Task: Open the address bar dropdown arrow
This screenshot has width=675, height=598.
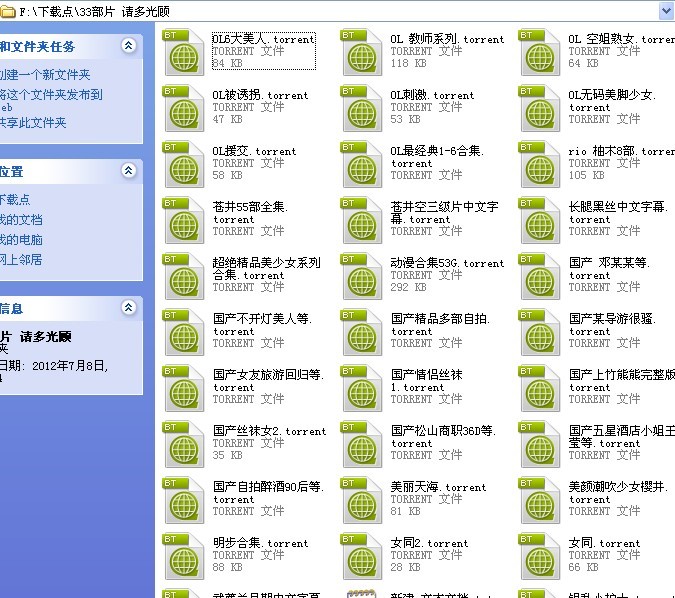Action: pos(666,11)
